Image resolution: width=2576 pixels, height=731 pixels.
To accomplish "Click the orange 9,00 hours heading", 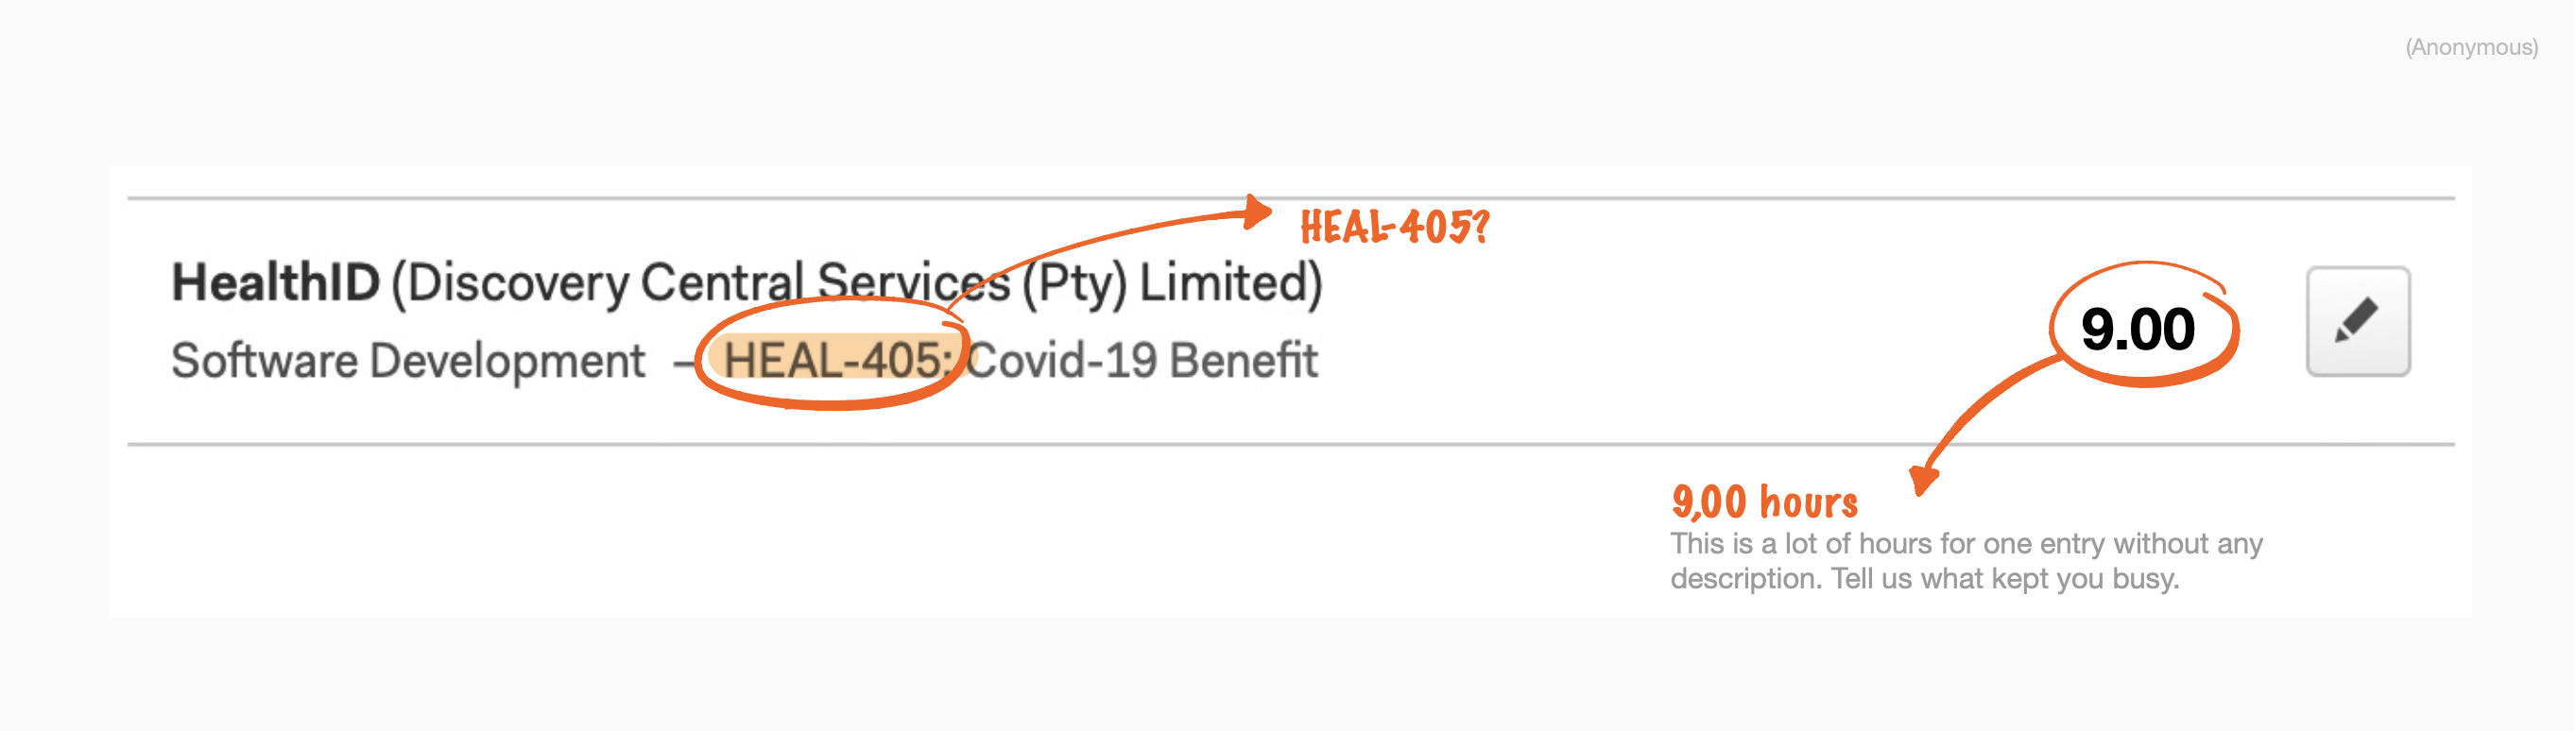I will pyautogui.click(x=1765, y=501).
